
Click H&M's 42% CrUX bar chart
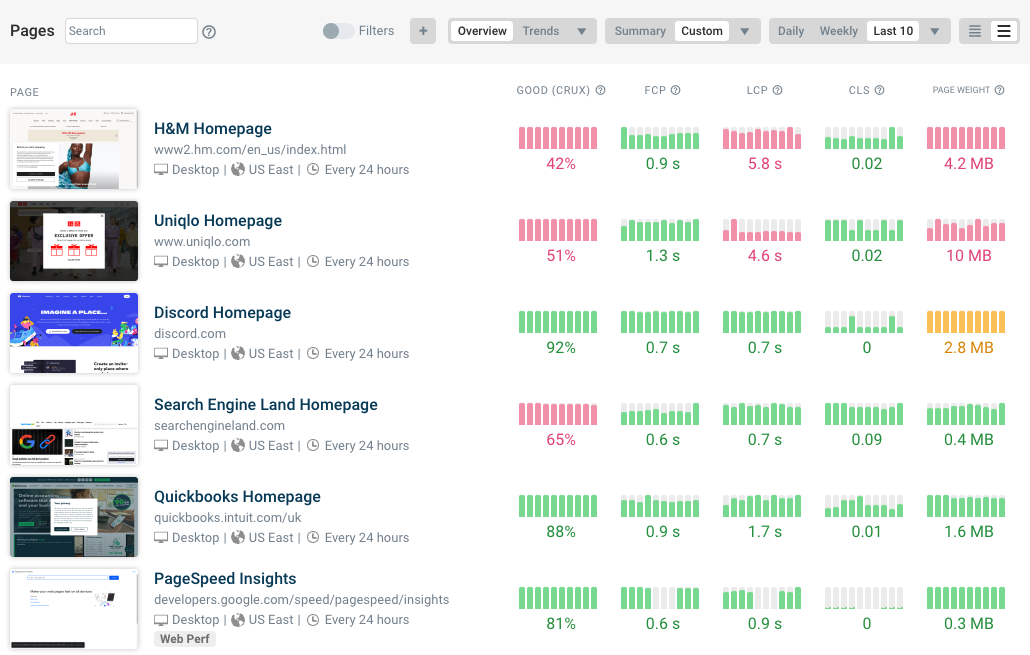(x=558, y=138)
